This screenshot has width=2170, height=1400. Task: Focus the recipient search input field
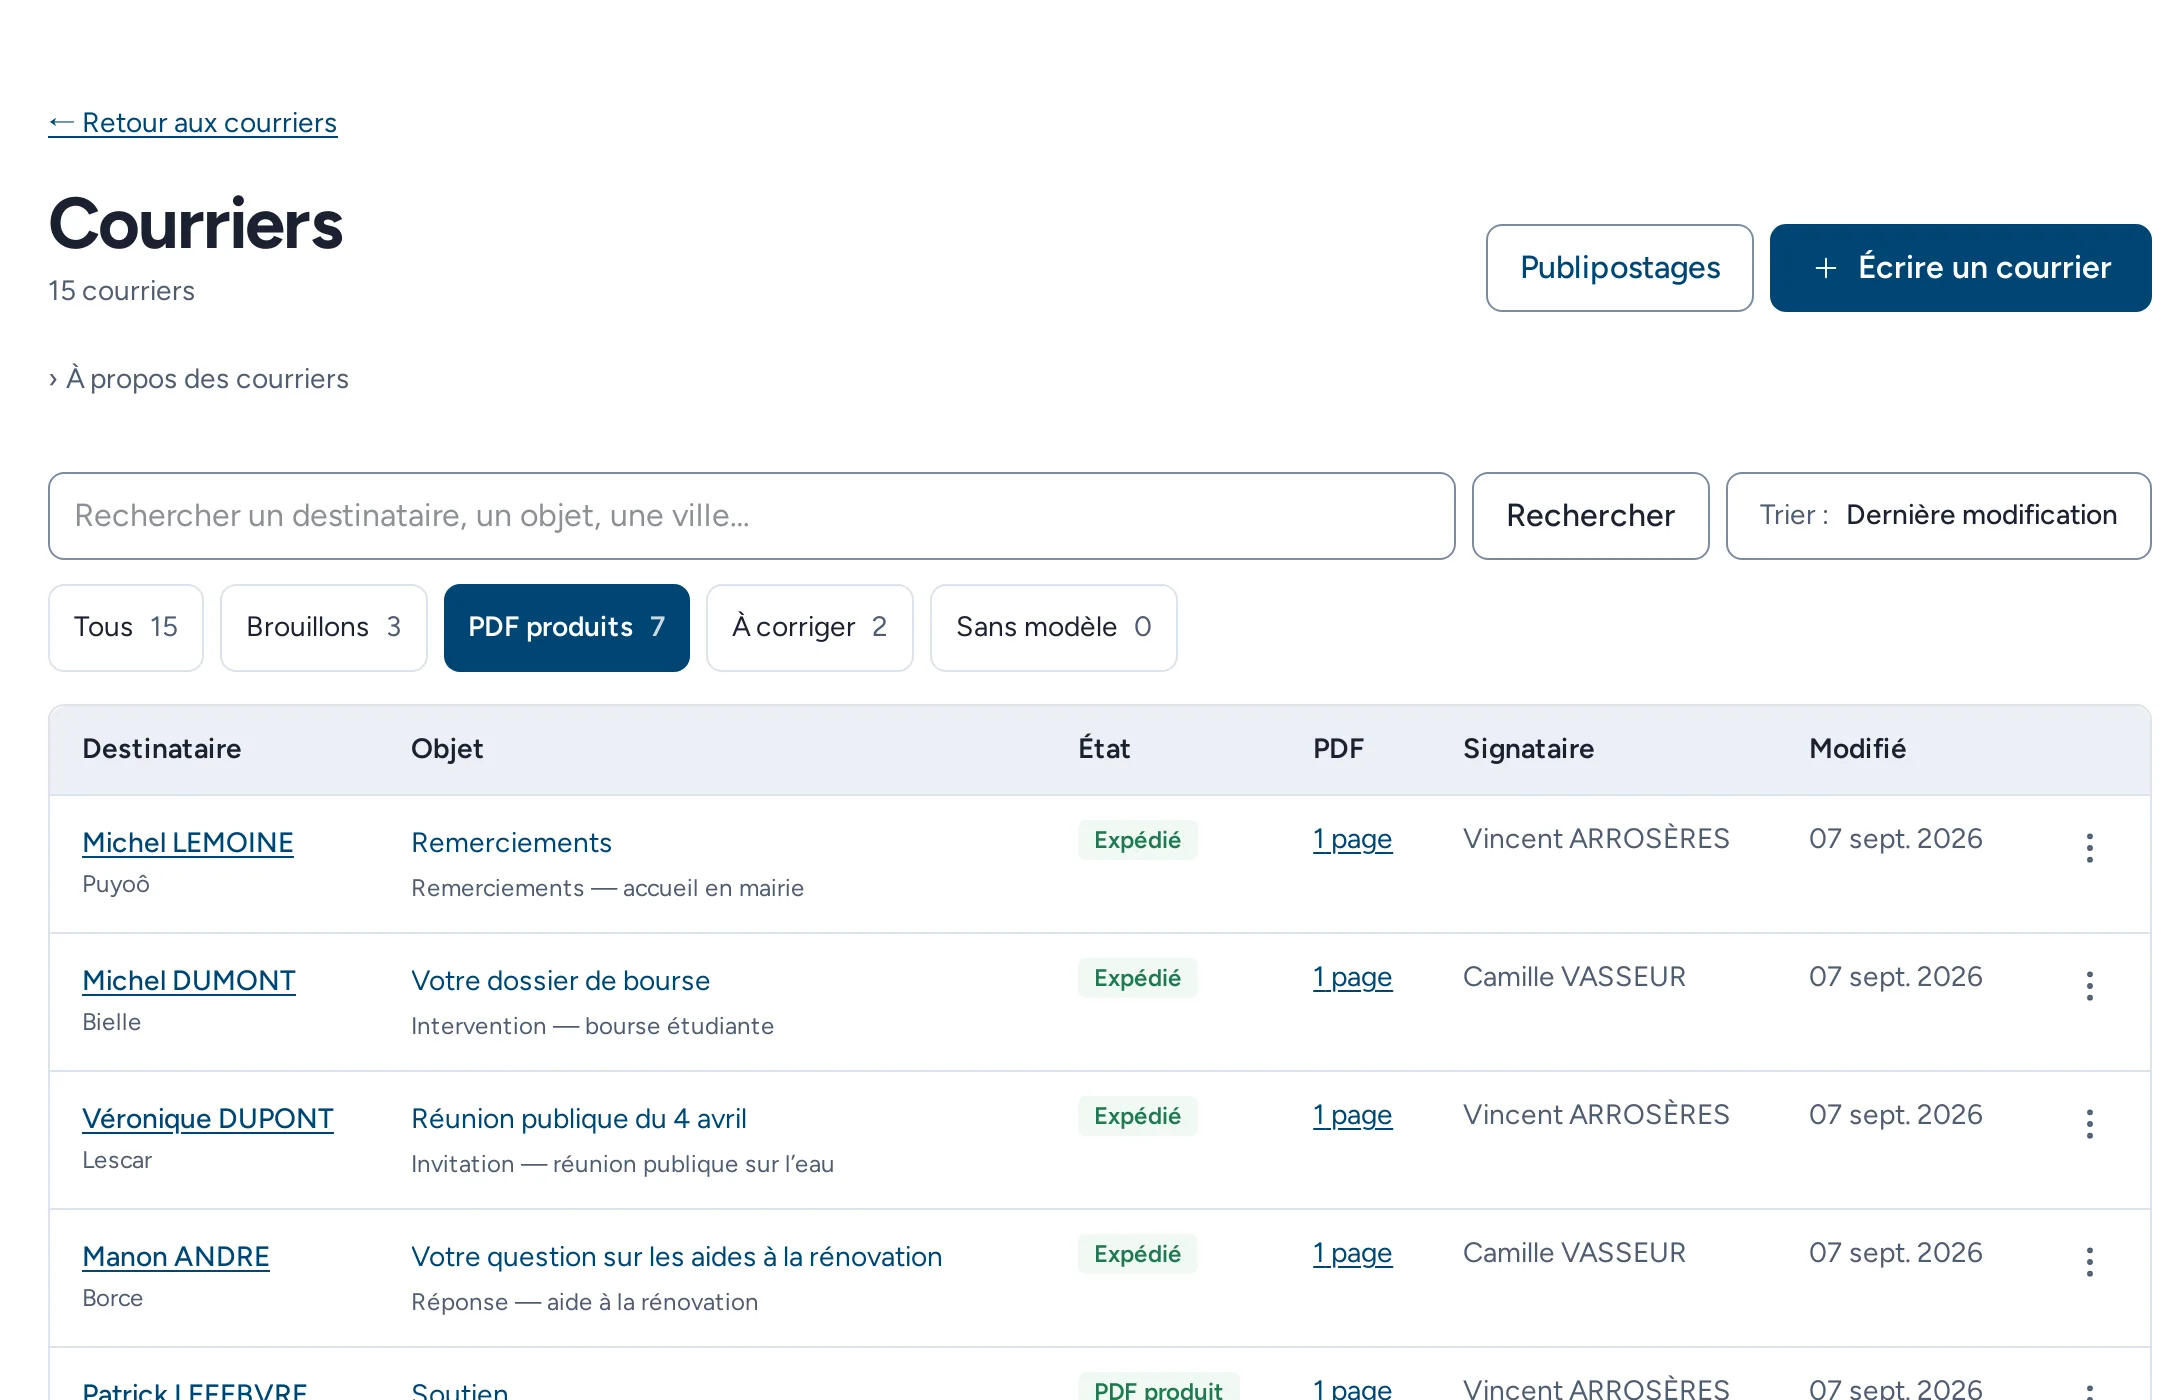(x=752, y=515)
